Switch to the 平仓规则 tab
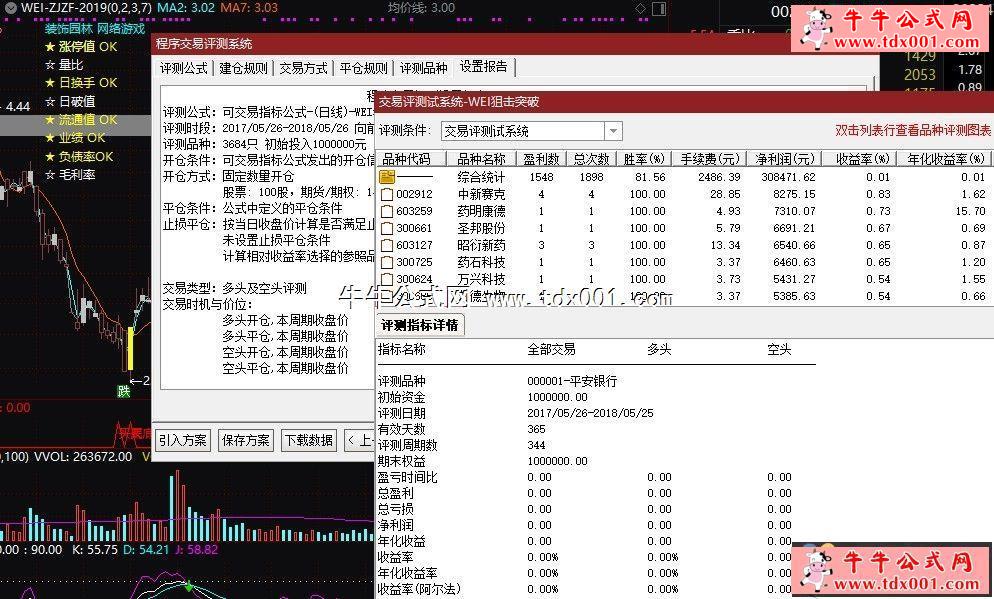 coord(363,68)
